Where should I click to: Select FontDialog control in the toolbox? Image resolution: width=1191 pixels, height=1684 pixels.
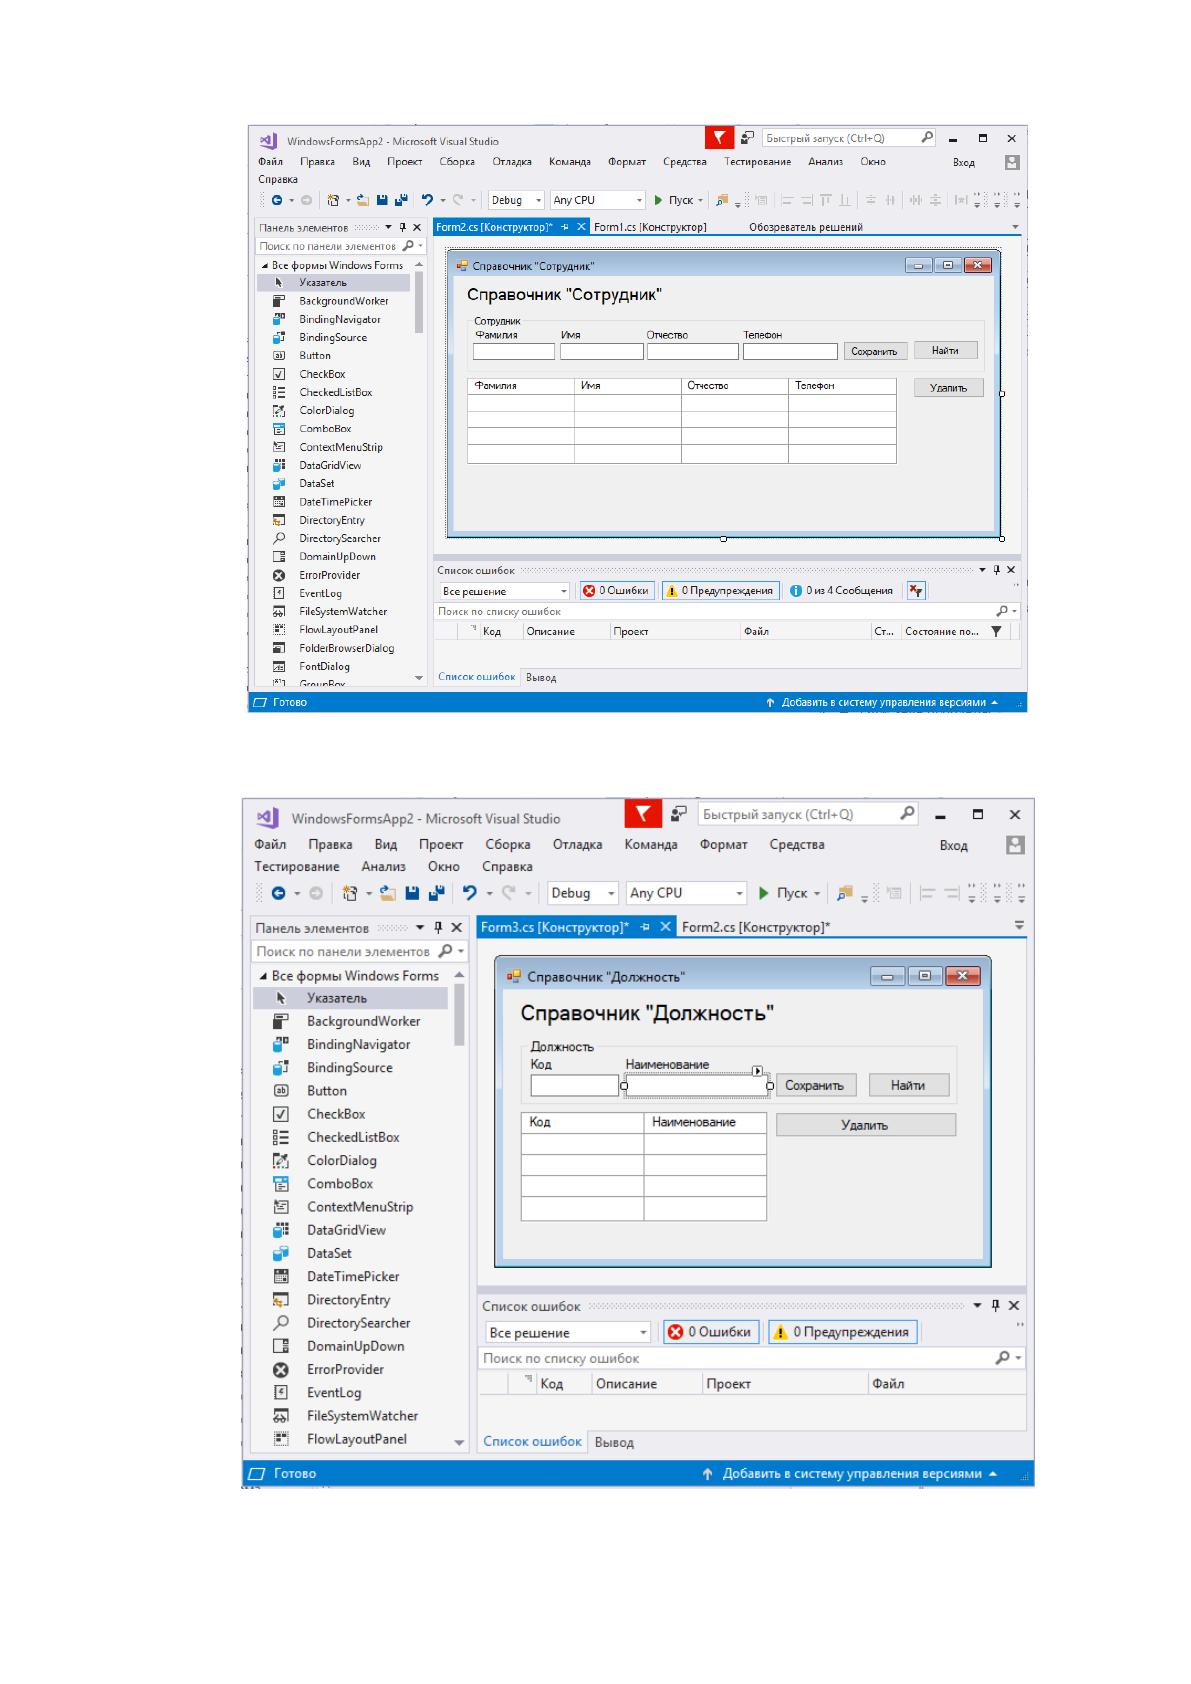(324, 666)
